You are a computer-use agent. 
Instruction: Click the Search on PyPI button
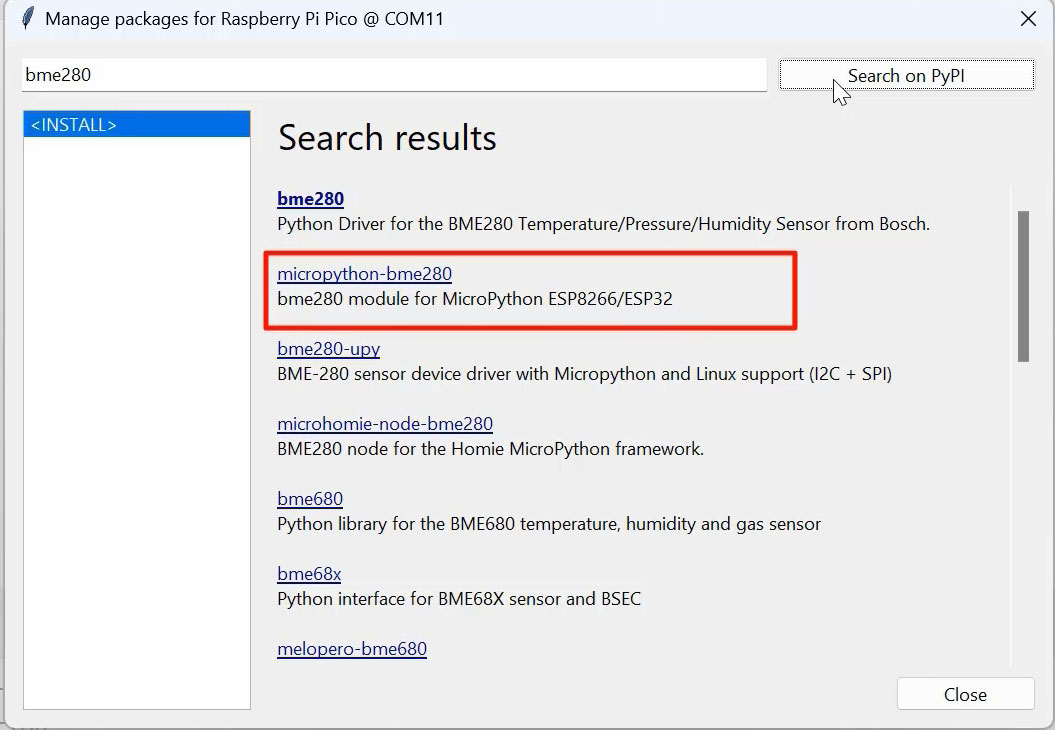point(906,75)
